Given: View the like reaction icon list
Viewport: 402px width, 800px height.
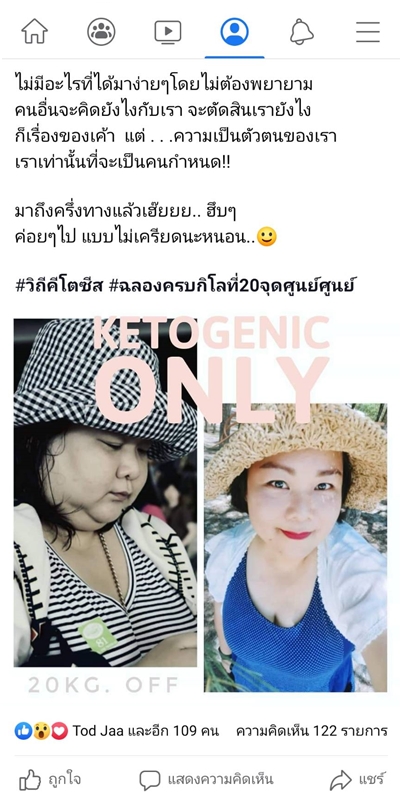Looking at the screenshot, I should click(x=23, y=731).
